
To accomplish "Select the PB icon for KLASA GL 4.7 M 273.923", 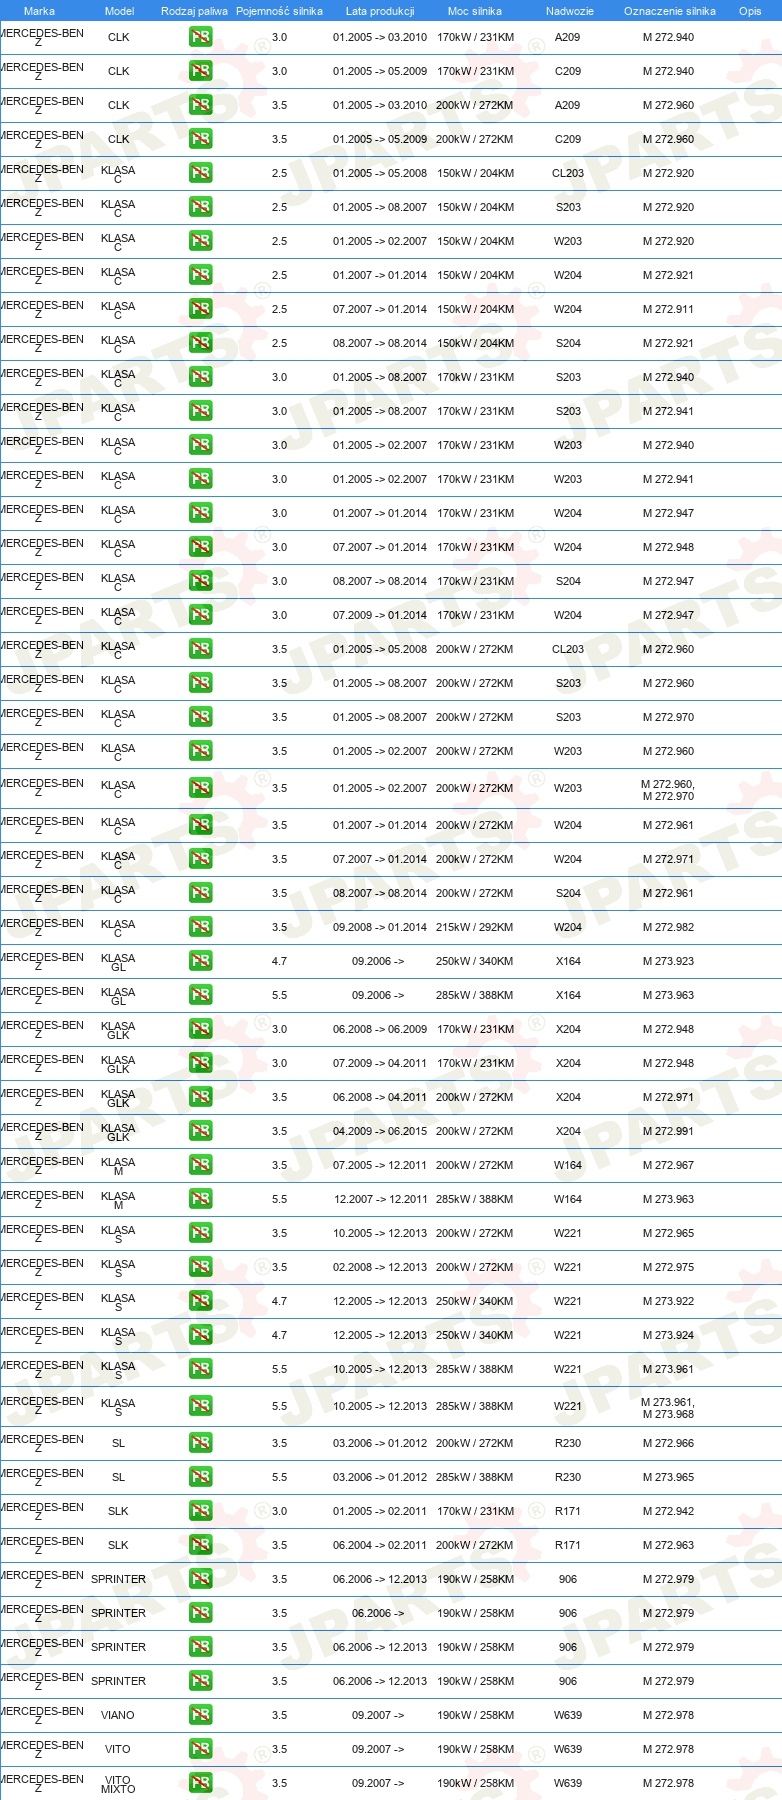I will pos(200,962).
